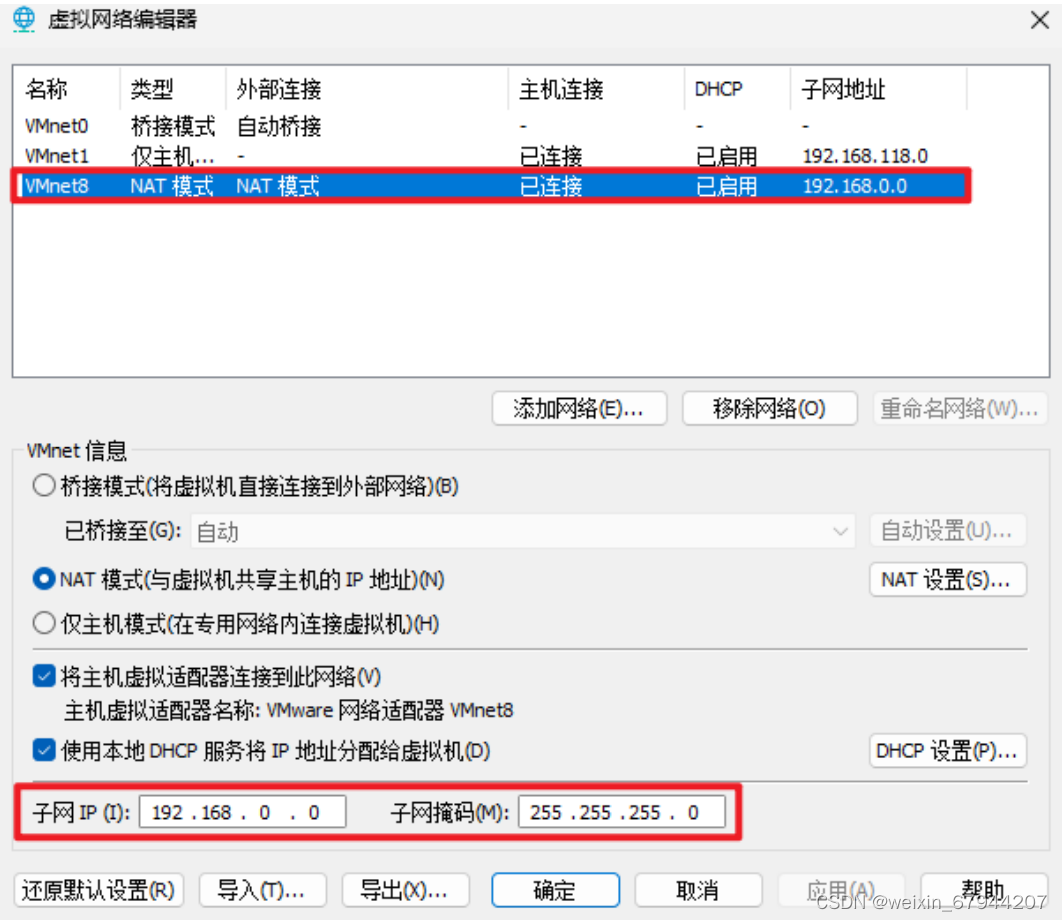Screen dimensions: 1062x921
Task: Click the 移除网络(O) button
Action: (x=769, y=408)
